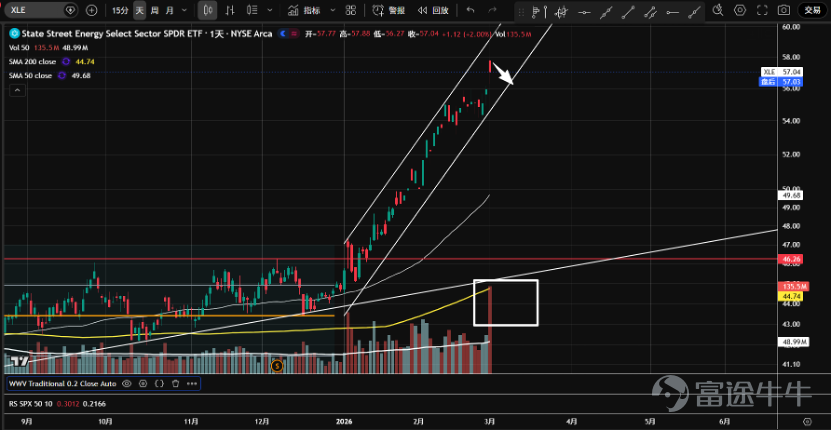This screenshot has height=430, width=832.
Task: Select the anchored volume tool with candles
Action: coord(562,11)
